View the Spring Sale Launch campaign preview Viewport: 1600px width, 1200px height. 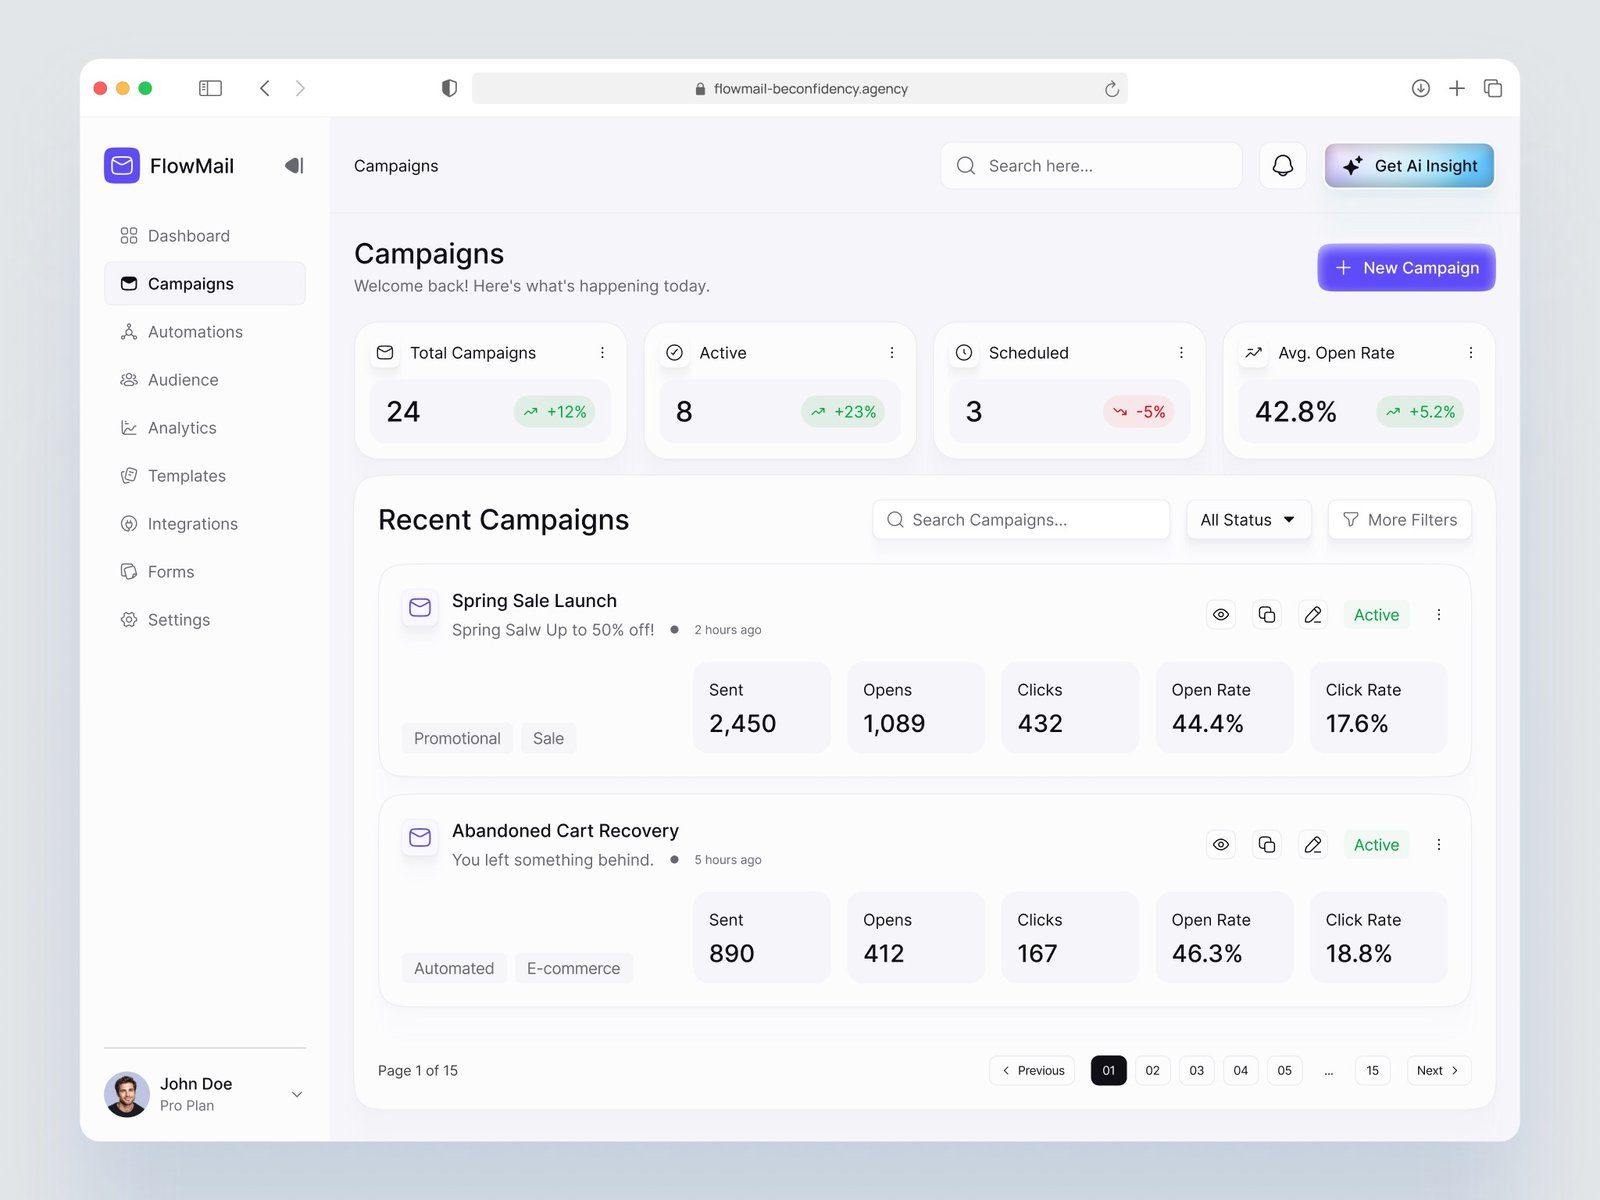pos(1221,615)
